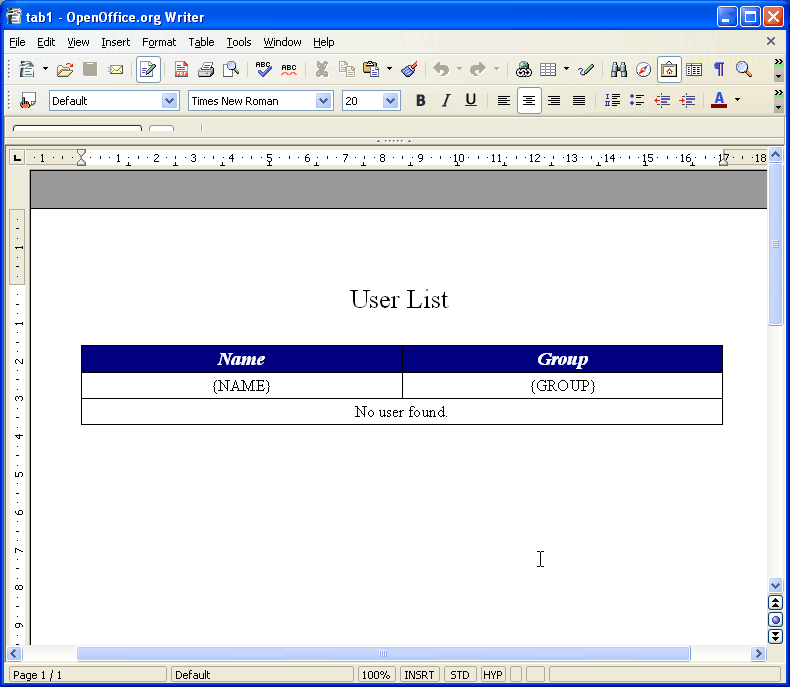Insert a Hyperlink

click(x=524, y=69)
